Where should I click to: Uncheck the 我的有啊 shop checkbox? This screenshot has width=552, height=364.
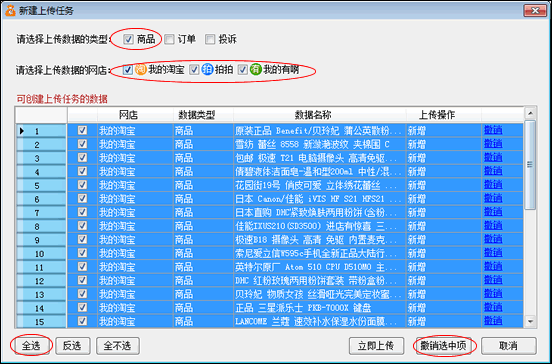243,70
